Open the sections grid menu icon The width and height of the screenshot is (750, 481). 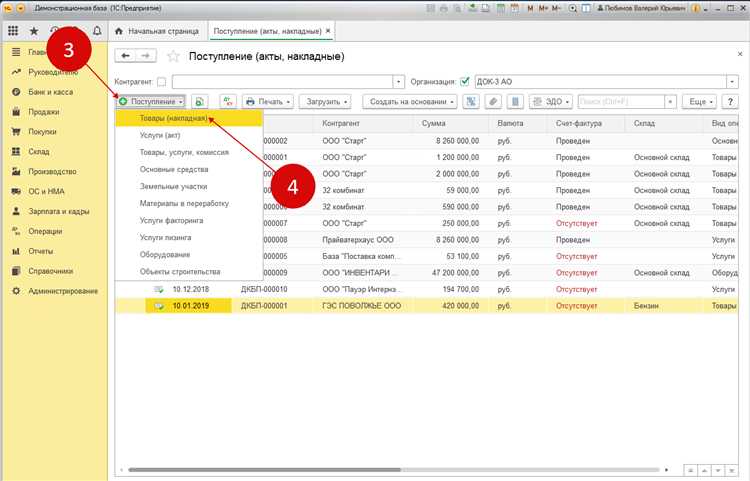(13, 31)
